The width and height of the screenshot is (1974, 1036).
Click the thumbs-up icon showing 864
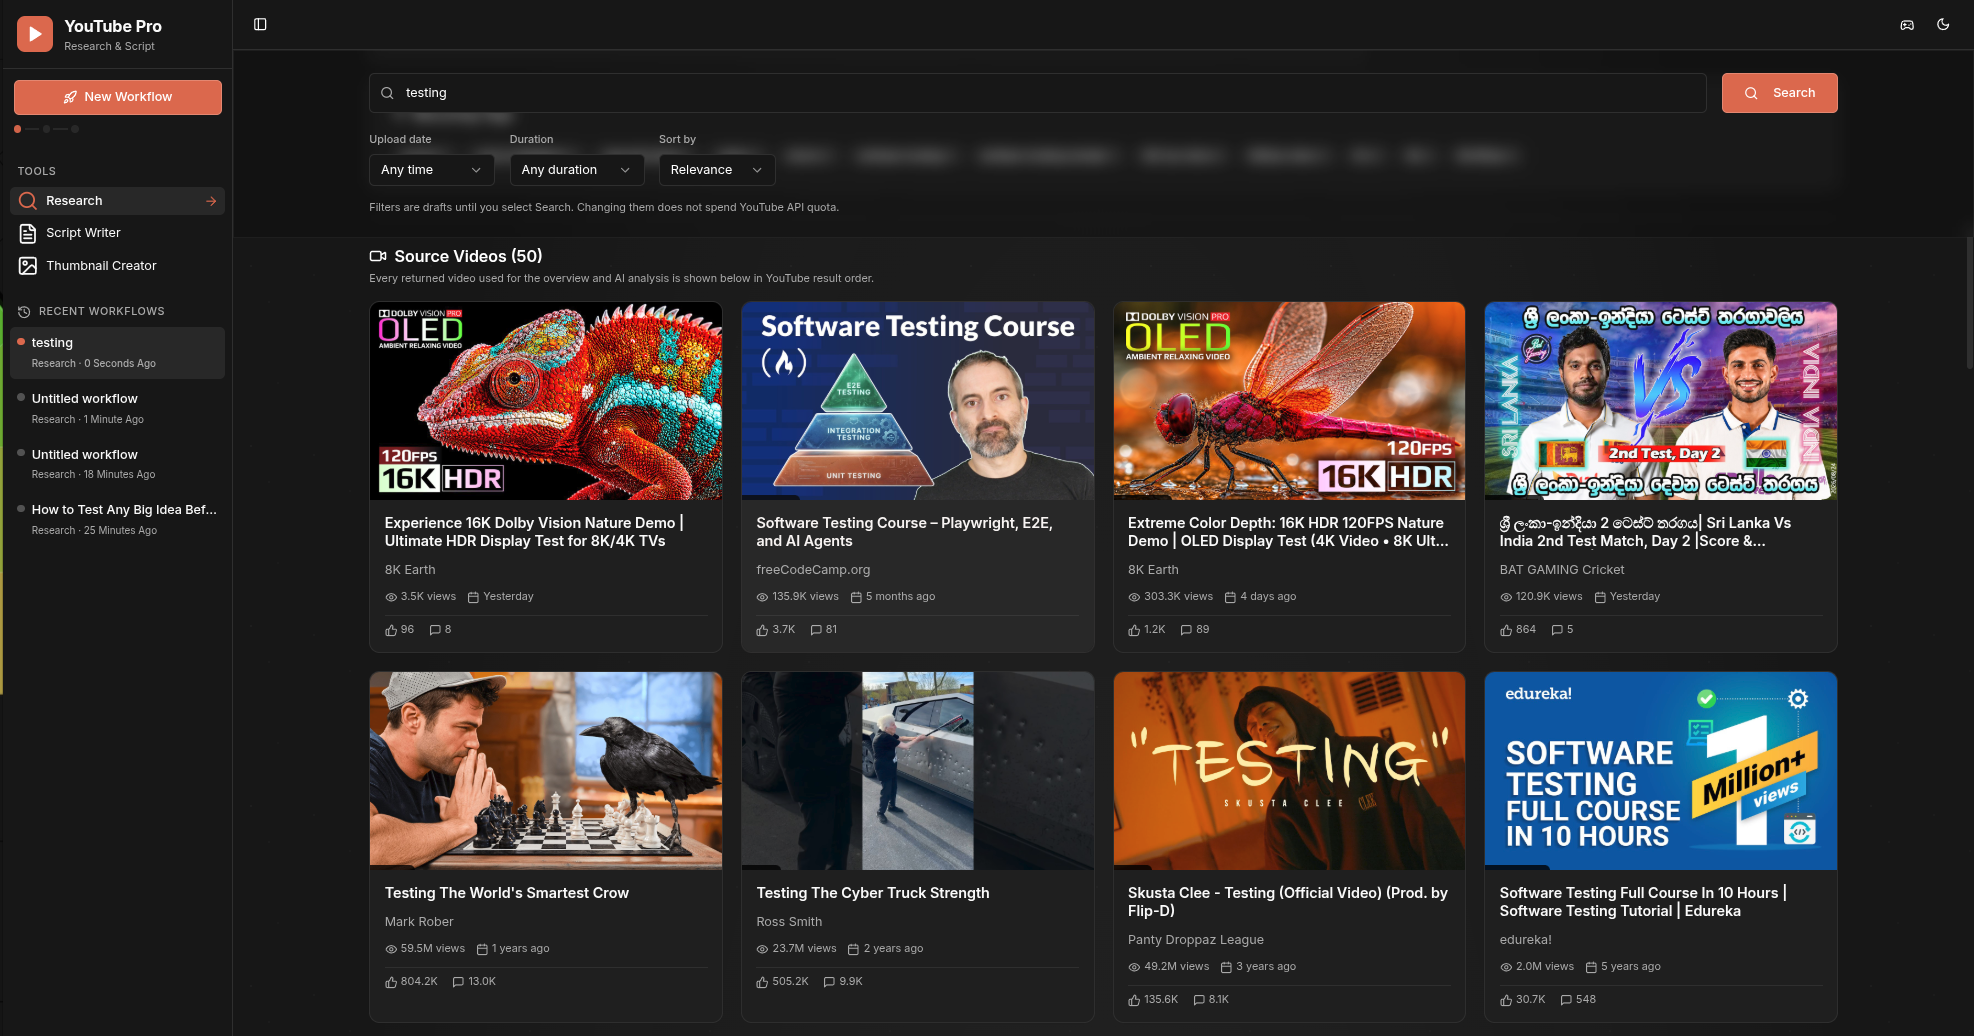(1506, 630)
